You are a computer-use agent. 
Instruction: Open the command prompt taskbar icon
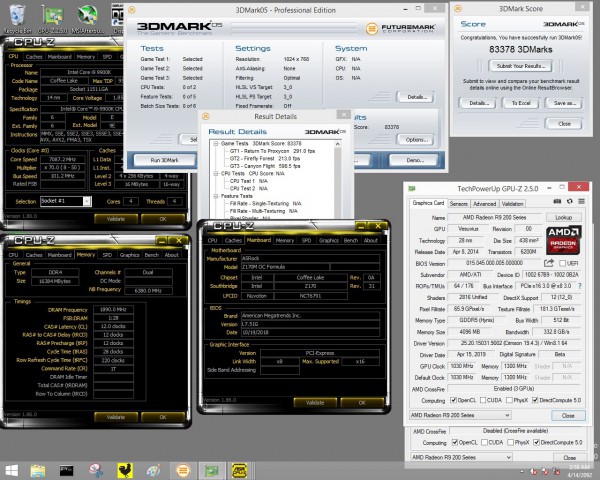pos(66,469)
